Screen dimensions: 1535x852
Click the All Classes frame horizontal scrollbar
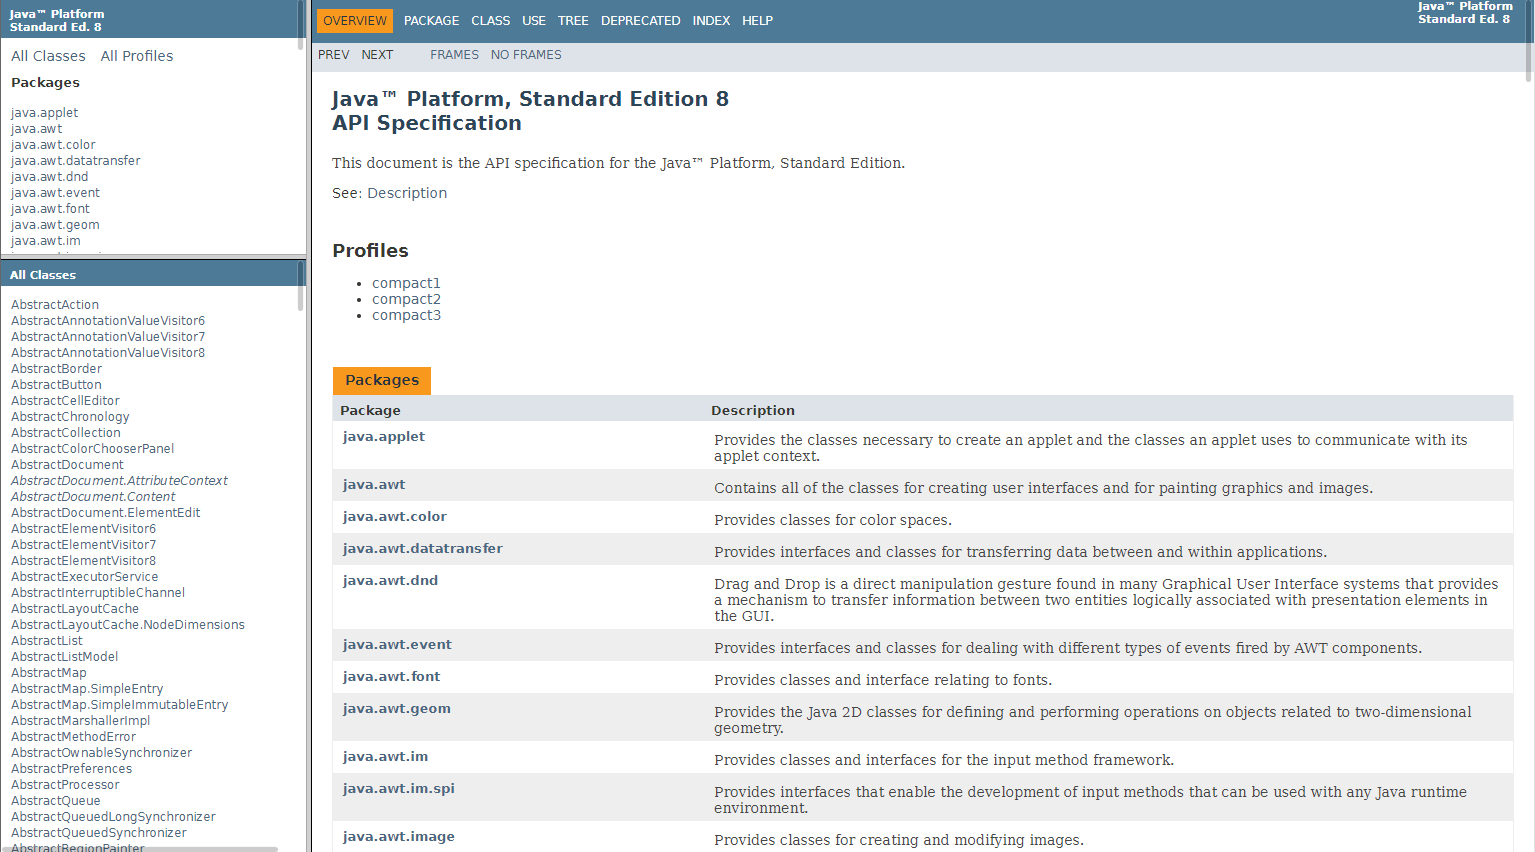click(139, 849)
